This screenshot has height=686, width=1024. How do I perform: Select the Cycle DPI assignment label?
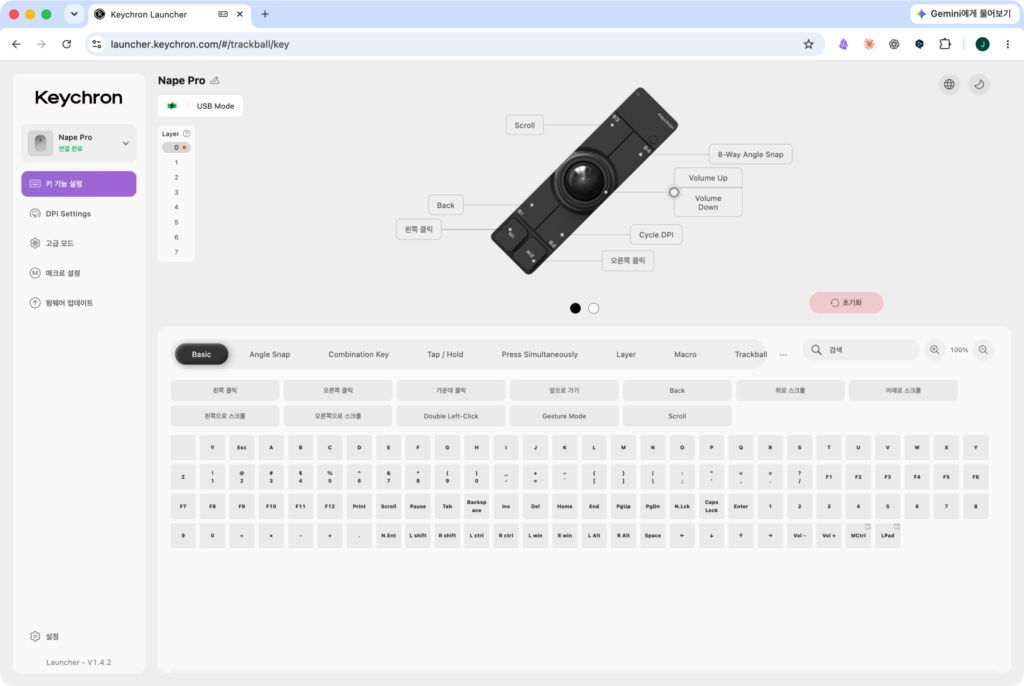coord(656,235)
